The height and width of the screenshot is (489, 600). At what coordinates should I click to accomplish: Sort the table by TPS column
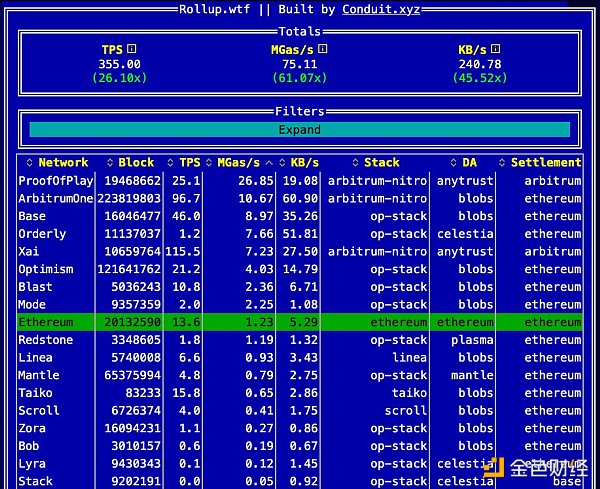[x=190, y=162]
